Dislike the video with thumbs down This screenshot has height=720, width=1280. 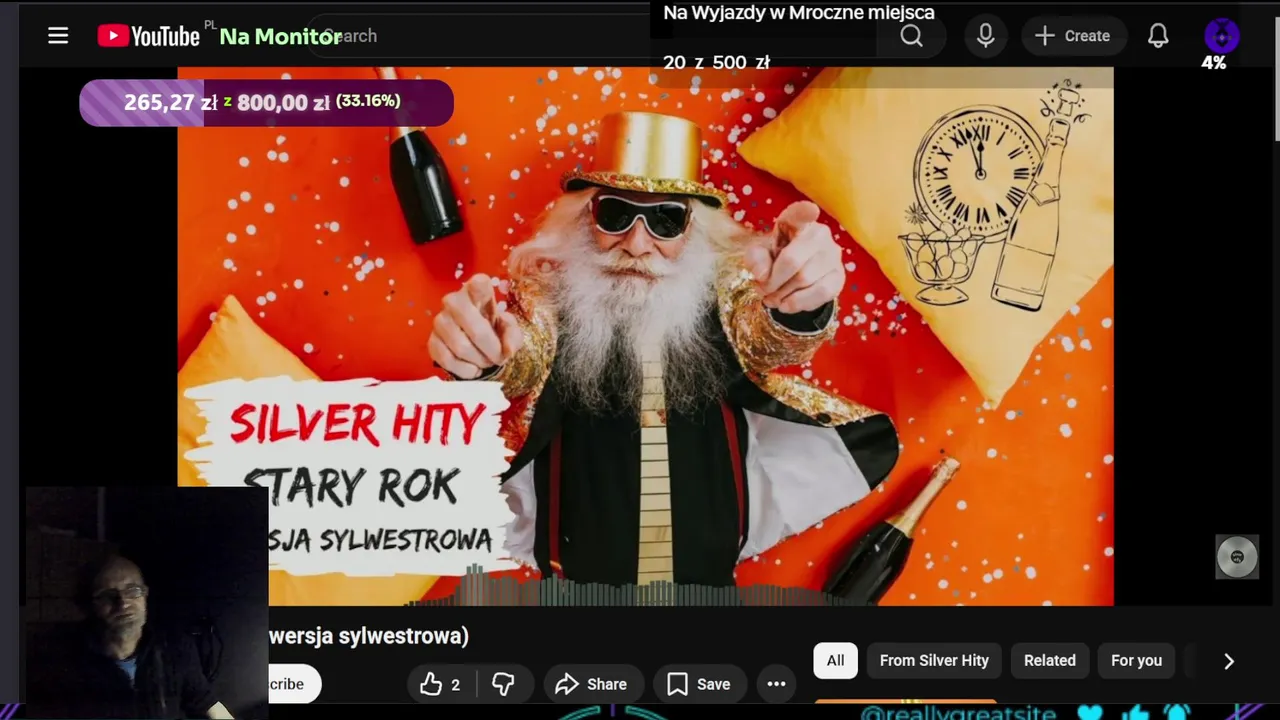click(503, 684)
